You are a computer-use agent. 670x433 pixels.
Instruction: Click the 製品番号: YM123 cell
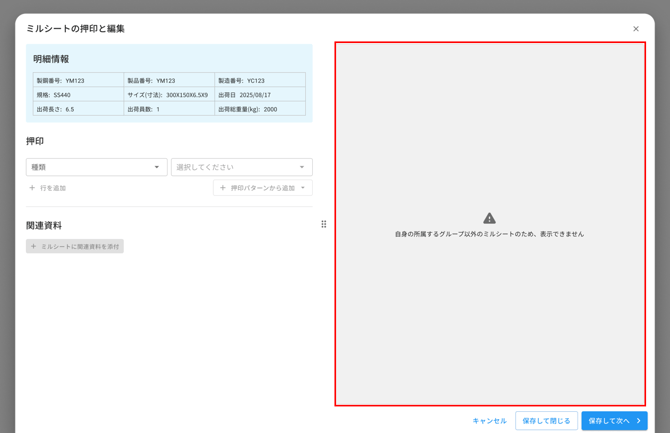point(169,80)
